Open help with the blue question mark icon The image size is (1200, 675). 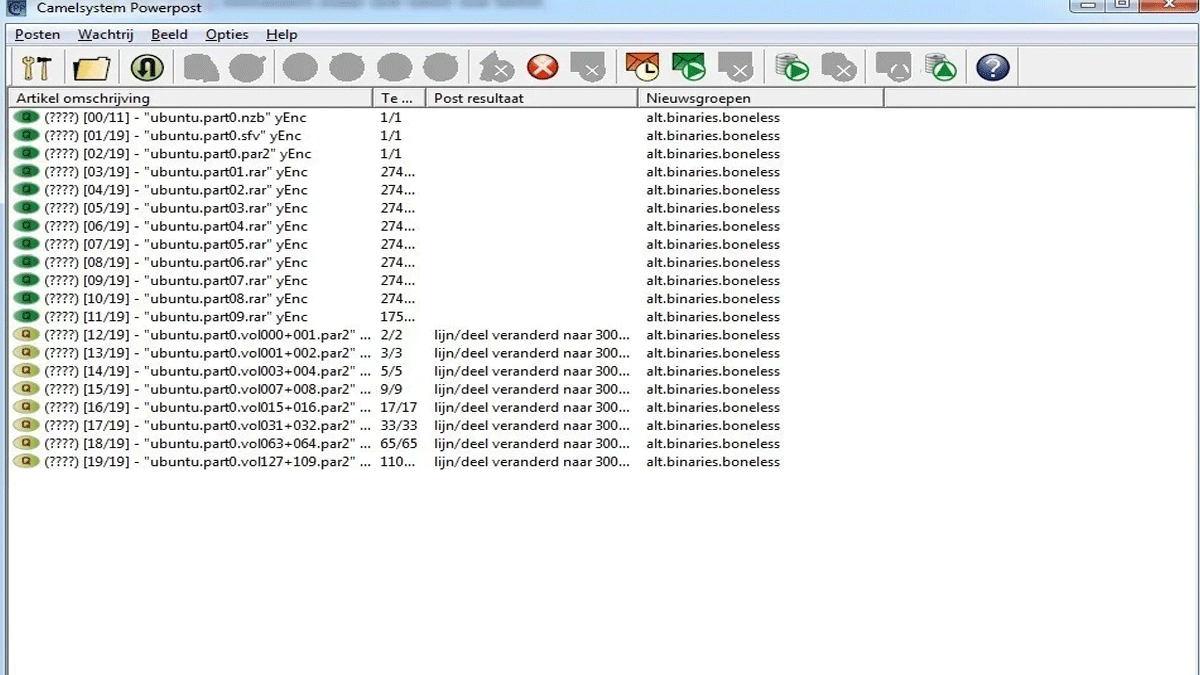992,68
